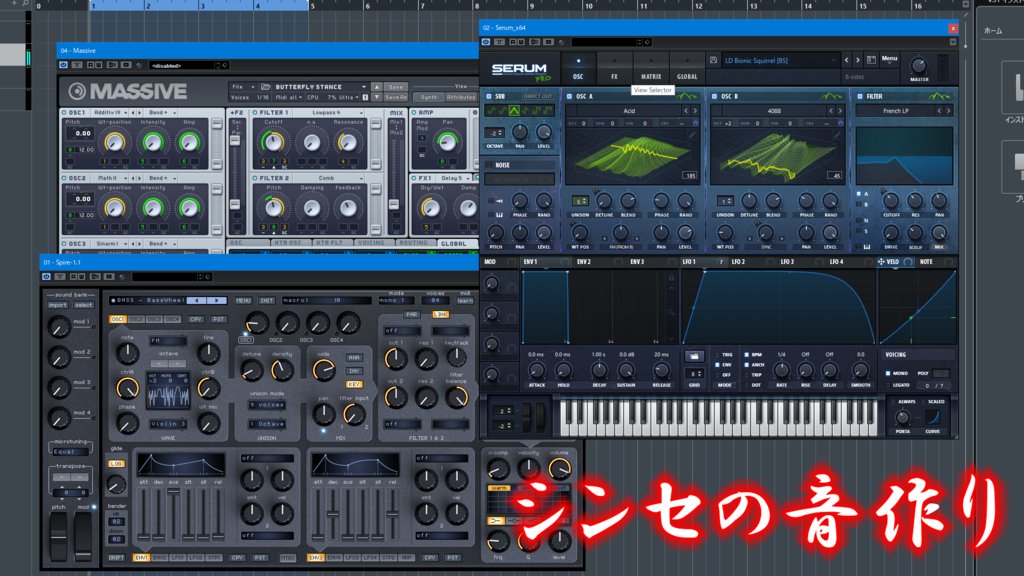Select next filter type after French LP
Screen dimensions: 1024x576
click(948, 111)
